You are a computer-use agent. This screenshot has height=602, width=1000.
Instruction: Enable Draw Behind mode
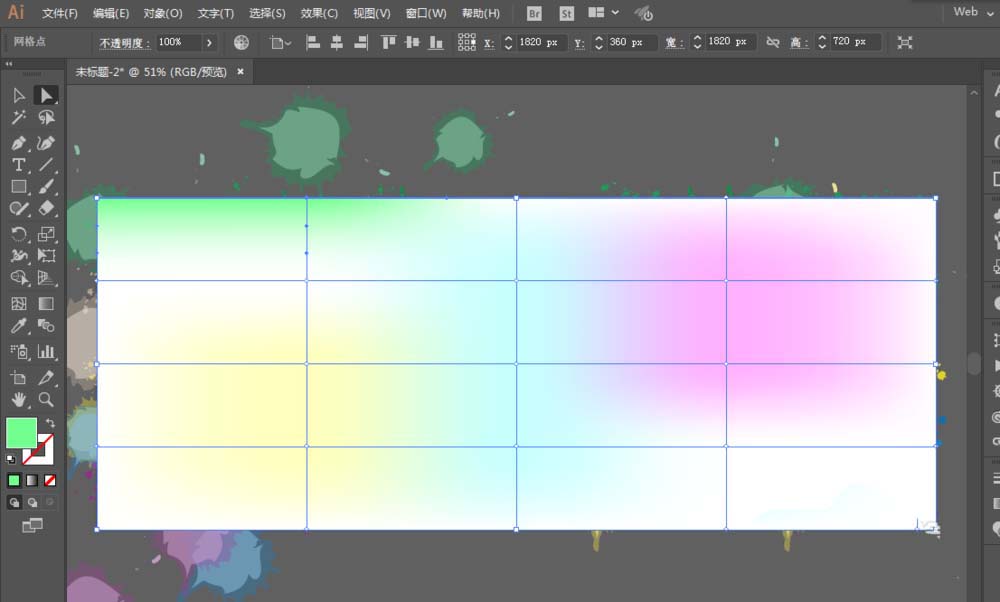32,503
